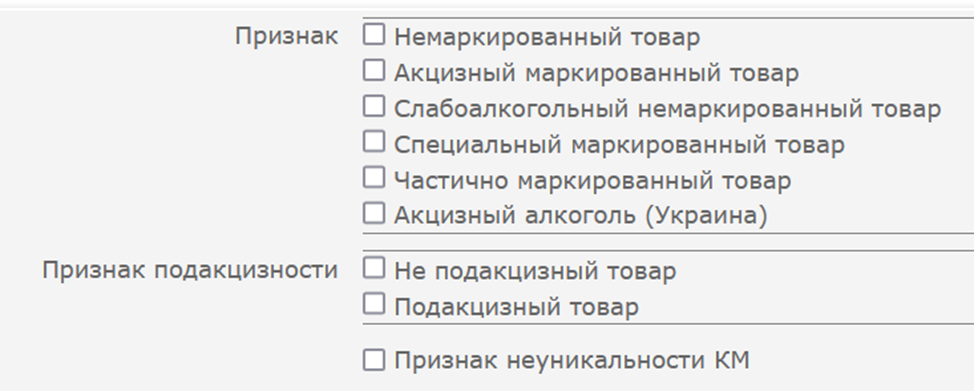Click the Не подакцизный товар label text
The image size is (974, 391).
pyautogui.click(x=535, y=272)
